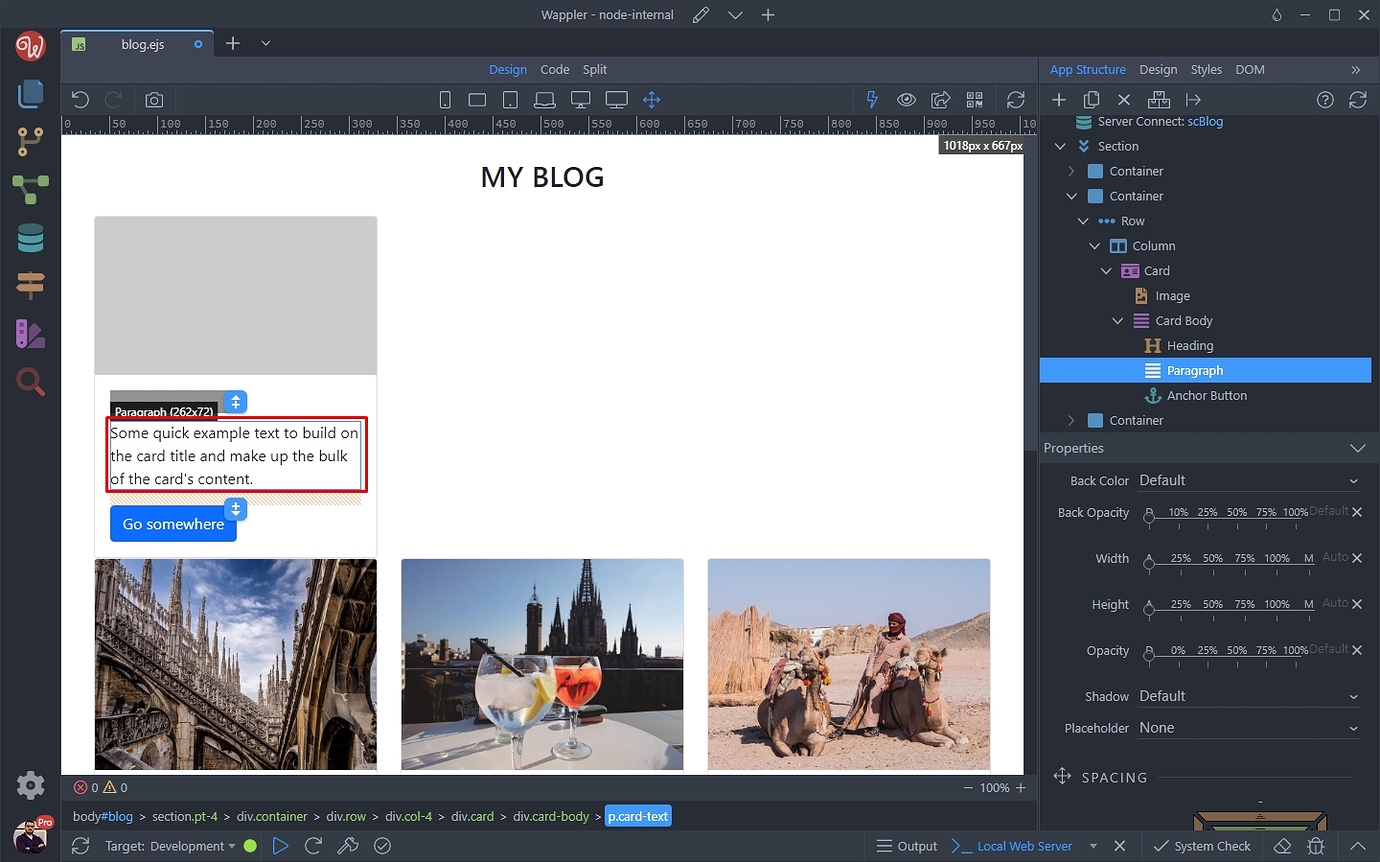Click the help question-mark icon in App Structure

coord(1325,99)
